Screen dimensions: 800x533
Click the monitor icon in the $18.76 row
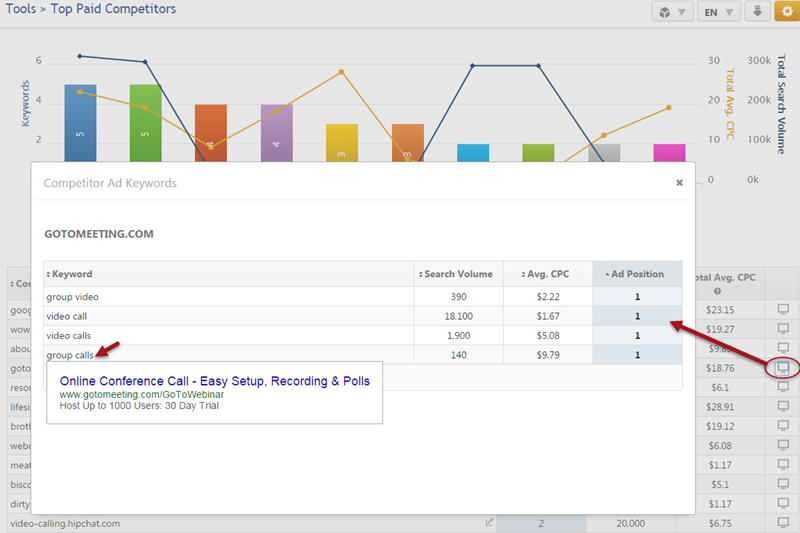[783, 368]
